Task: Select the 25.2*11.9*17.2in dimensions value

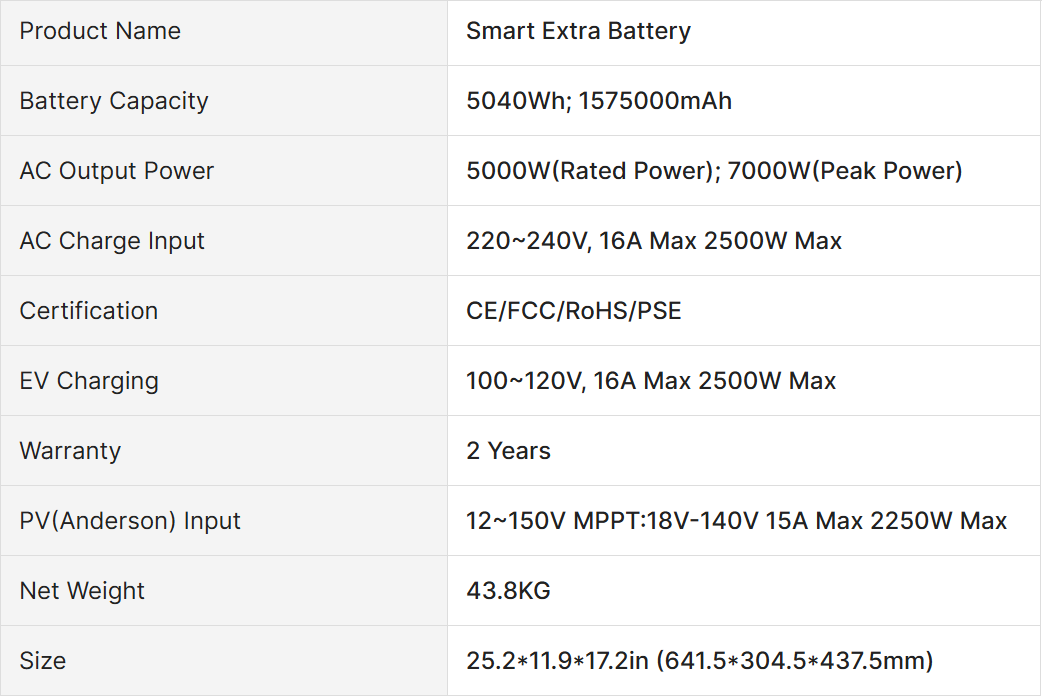Action: click(557, 660)
